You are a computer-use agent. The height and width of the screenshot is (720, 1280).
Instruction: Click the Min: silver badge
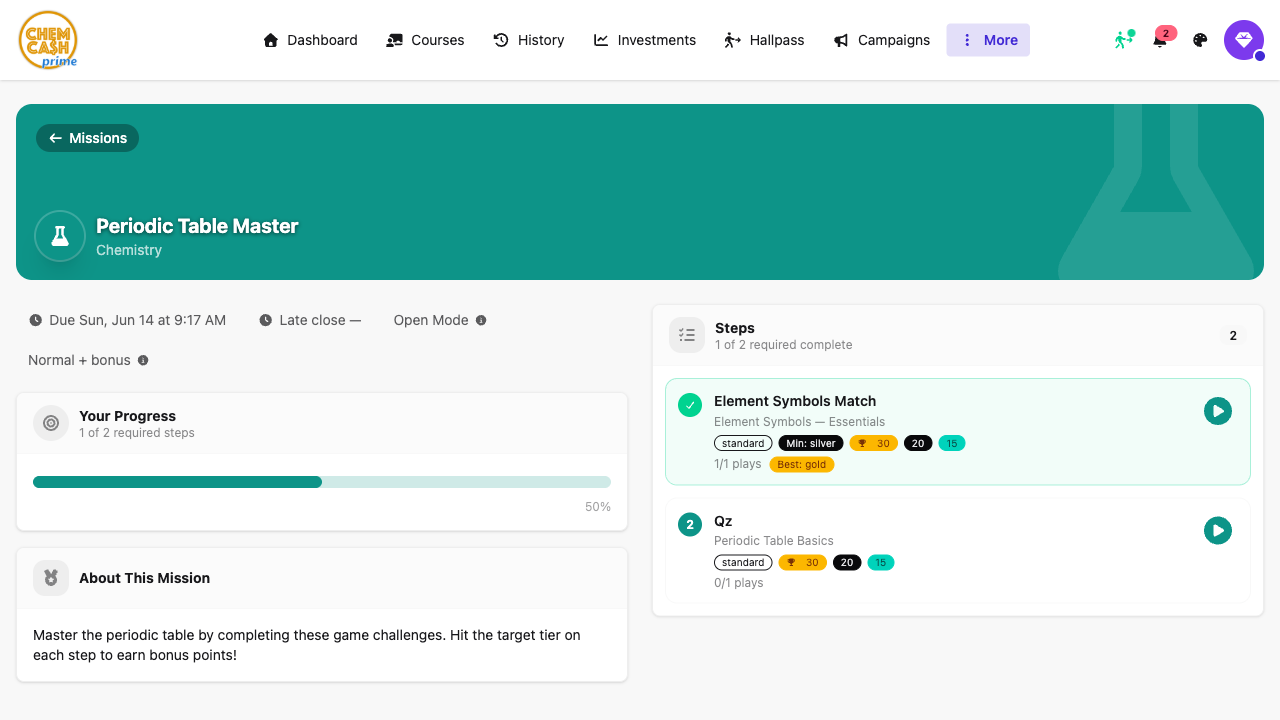click(x=811, y=443)
